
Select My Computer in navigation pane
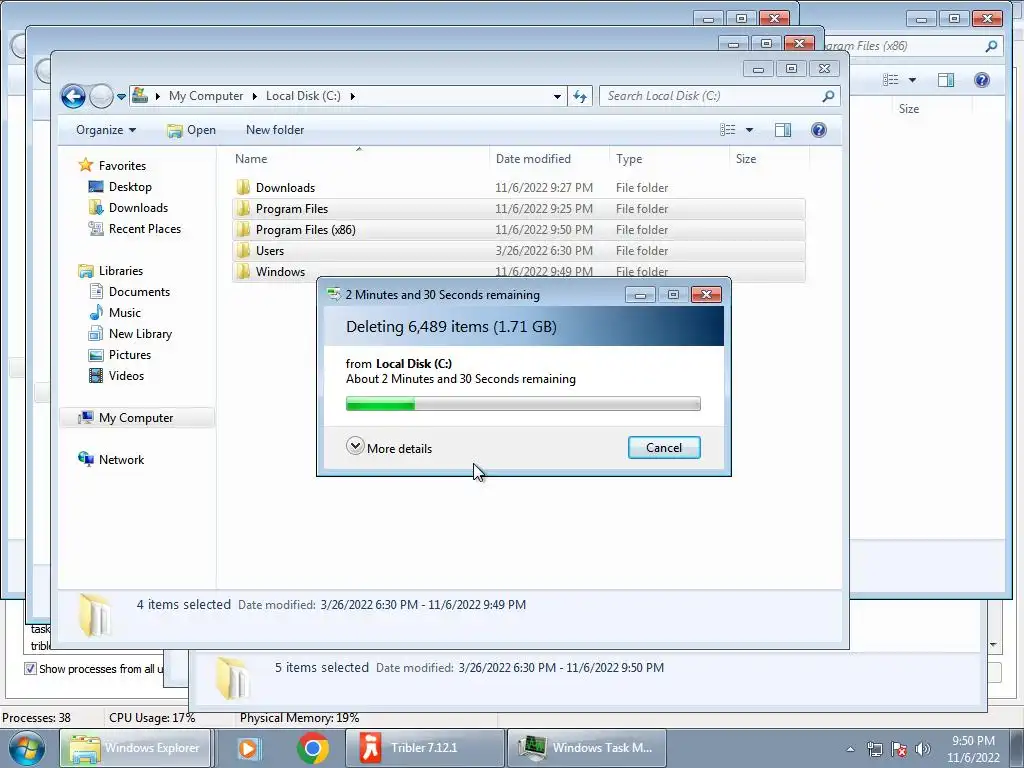click(x=136, y=418)
